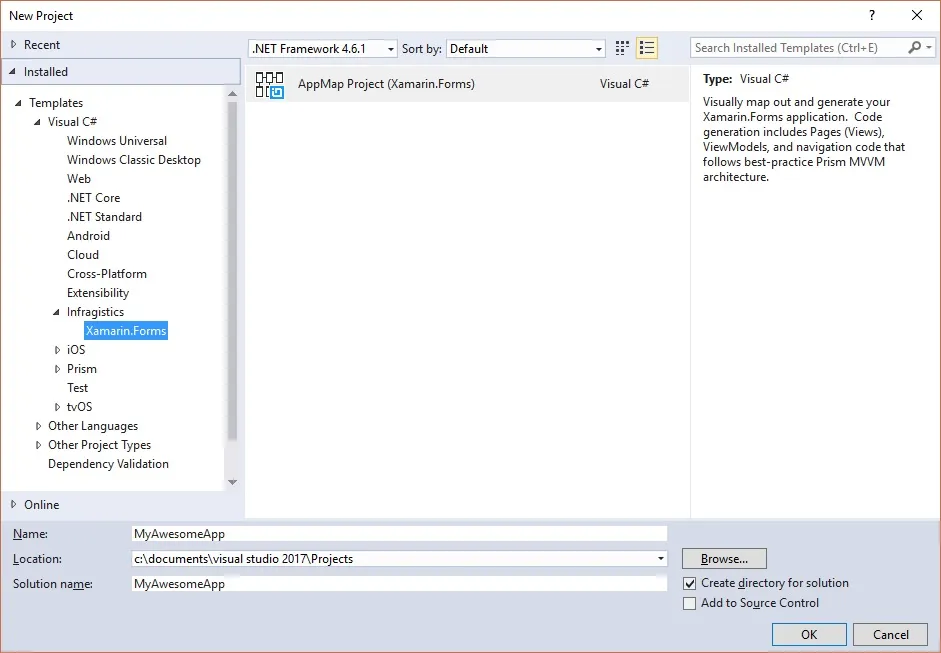Expand the Prism tree node
Screen dimensions: 941x653
[57, 369]
